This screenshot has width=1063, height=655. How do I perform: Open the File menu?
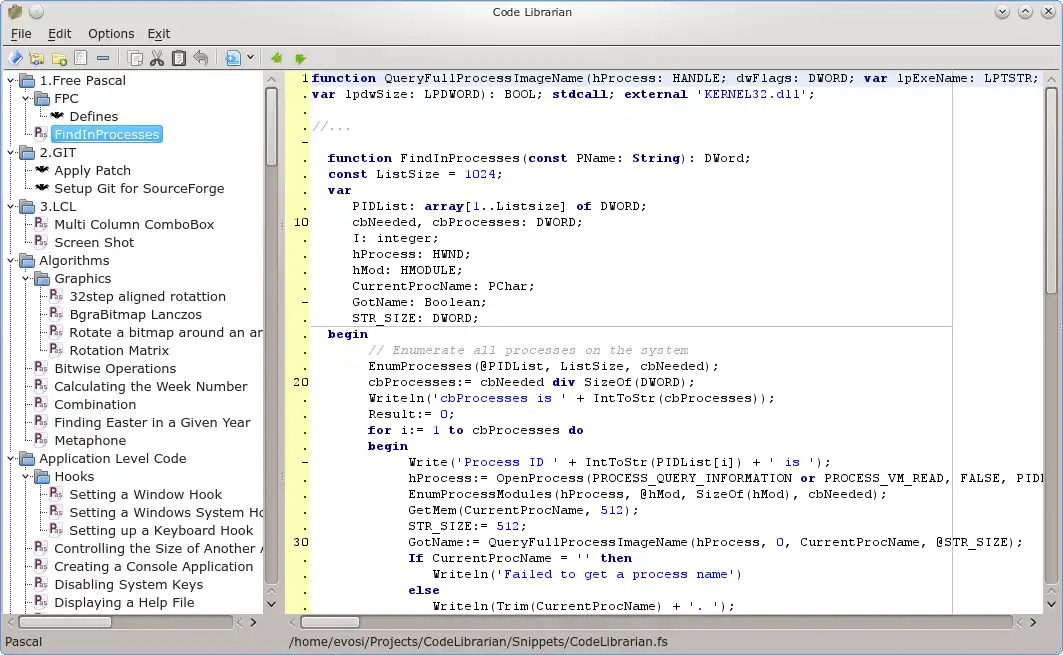click(x=21, y=33)
